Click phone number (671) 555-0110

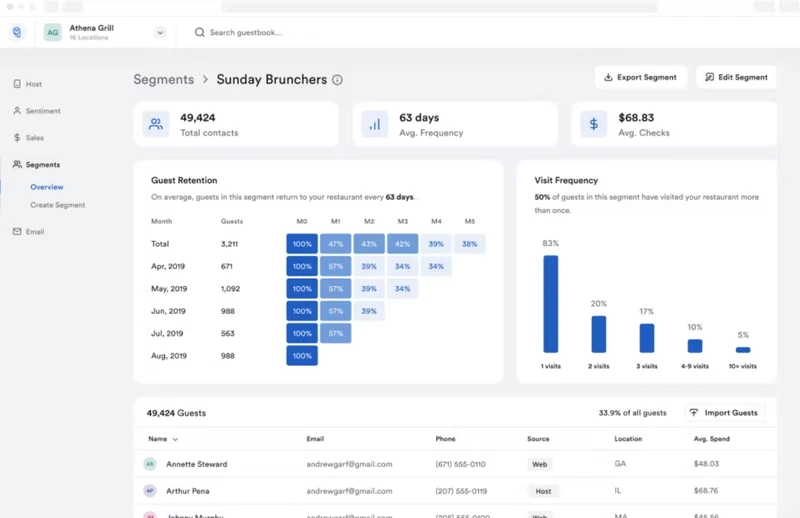click(x=460, y=464)
